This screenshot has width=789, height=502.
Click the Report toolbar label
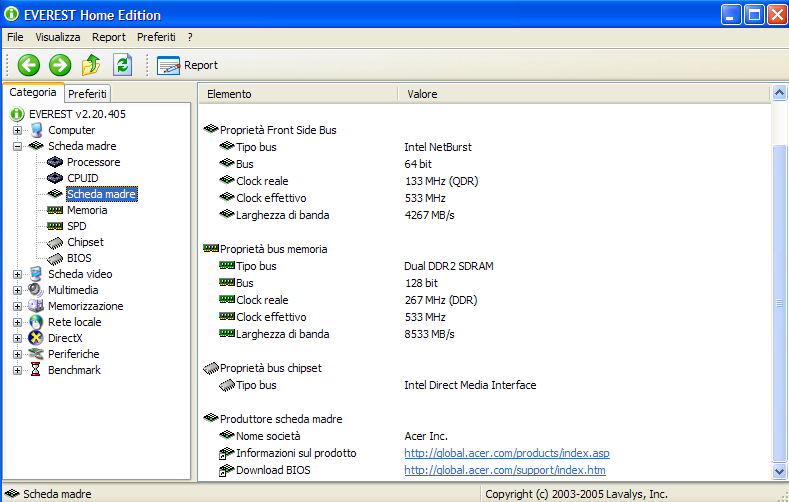coord(201,65)
